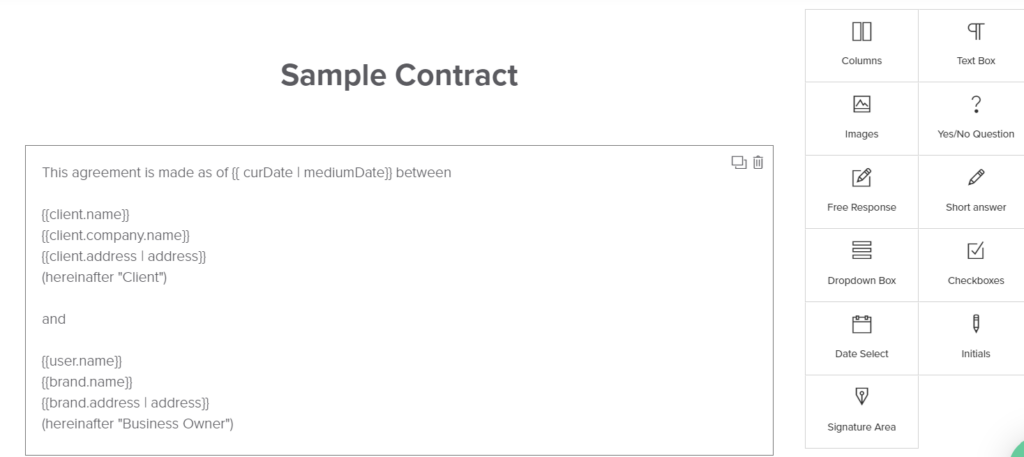Click the {{brand.address | address}} line
Image resolution: width=1024 pixels, height=457 pixels.
coord(125,403)
